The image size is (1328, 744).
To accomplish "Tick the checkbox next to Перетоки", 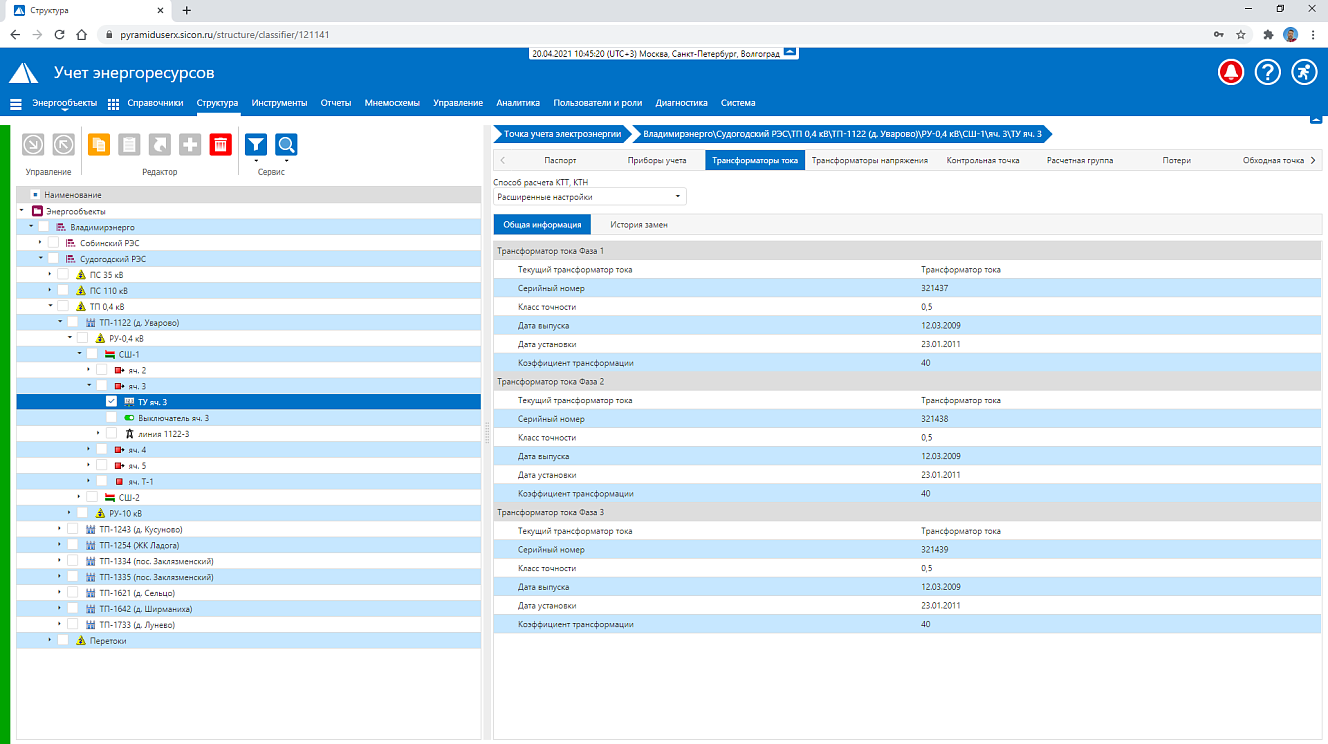I will tap(63, 641).
